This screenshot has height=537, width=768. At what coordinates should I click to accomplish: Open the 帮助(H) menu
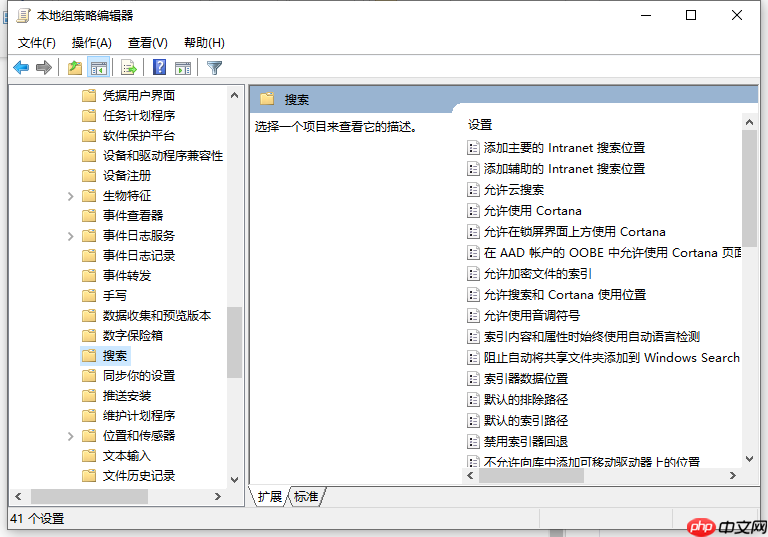pos(204,43)
